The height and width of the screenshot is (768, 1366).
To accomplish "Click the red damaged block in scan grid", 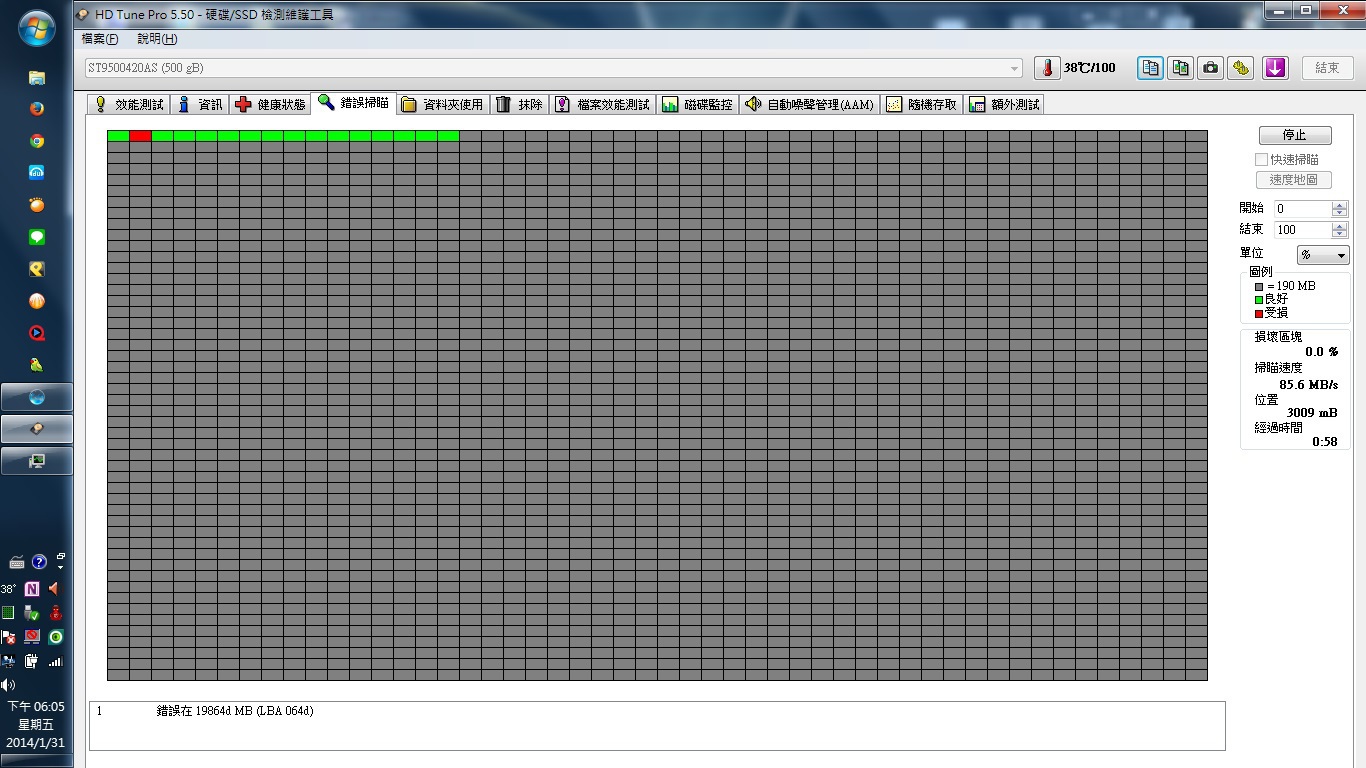I will pos(140,136).
